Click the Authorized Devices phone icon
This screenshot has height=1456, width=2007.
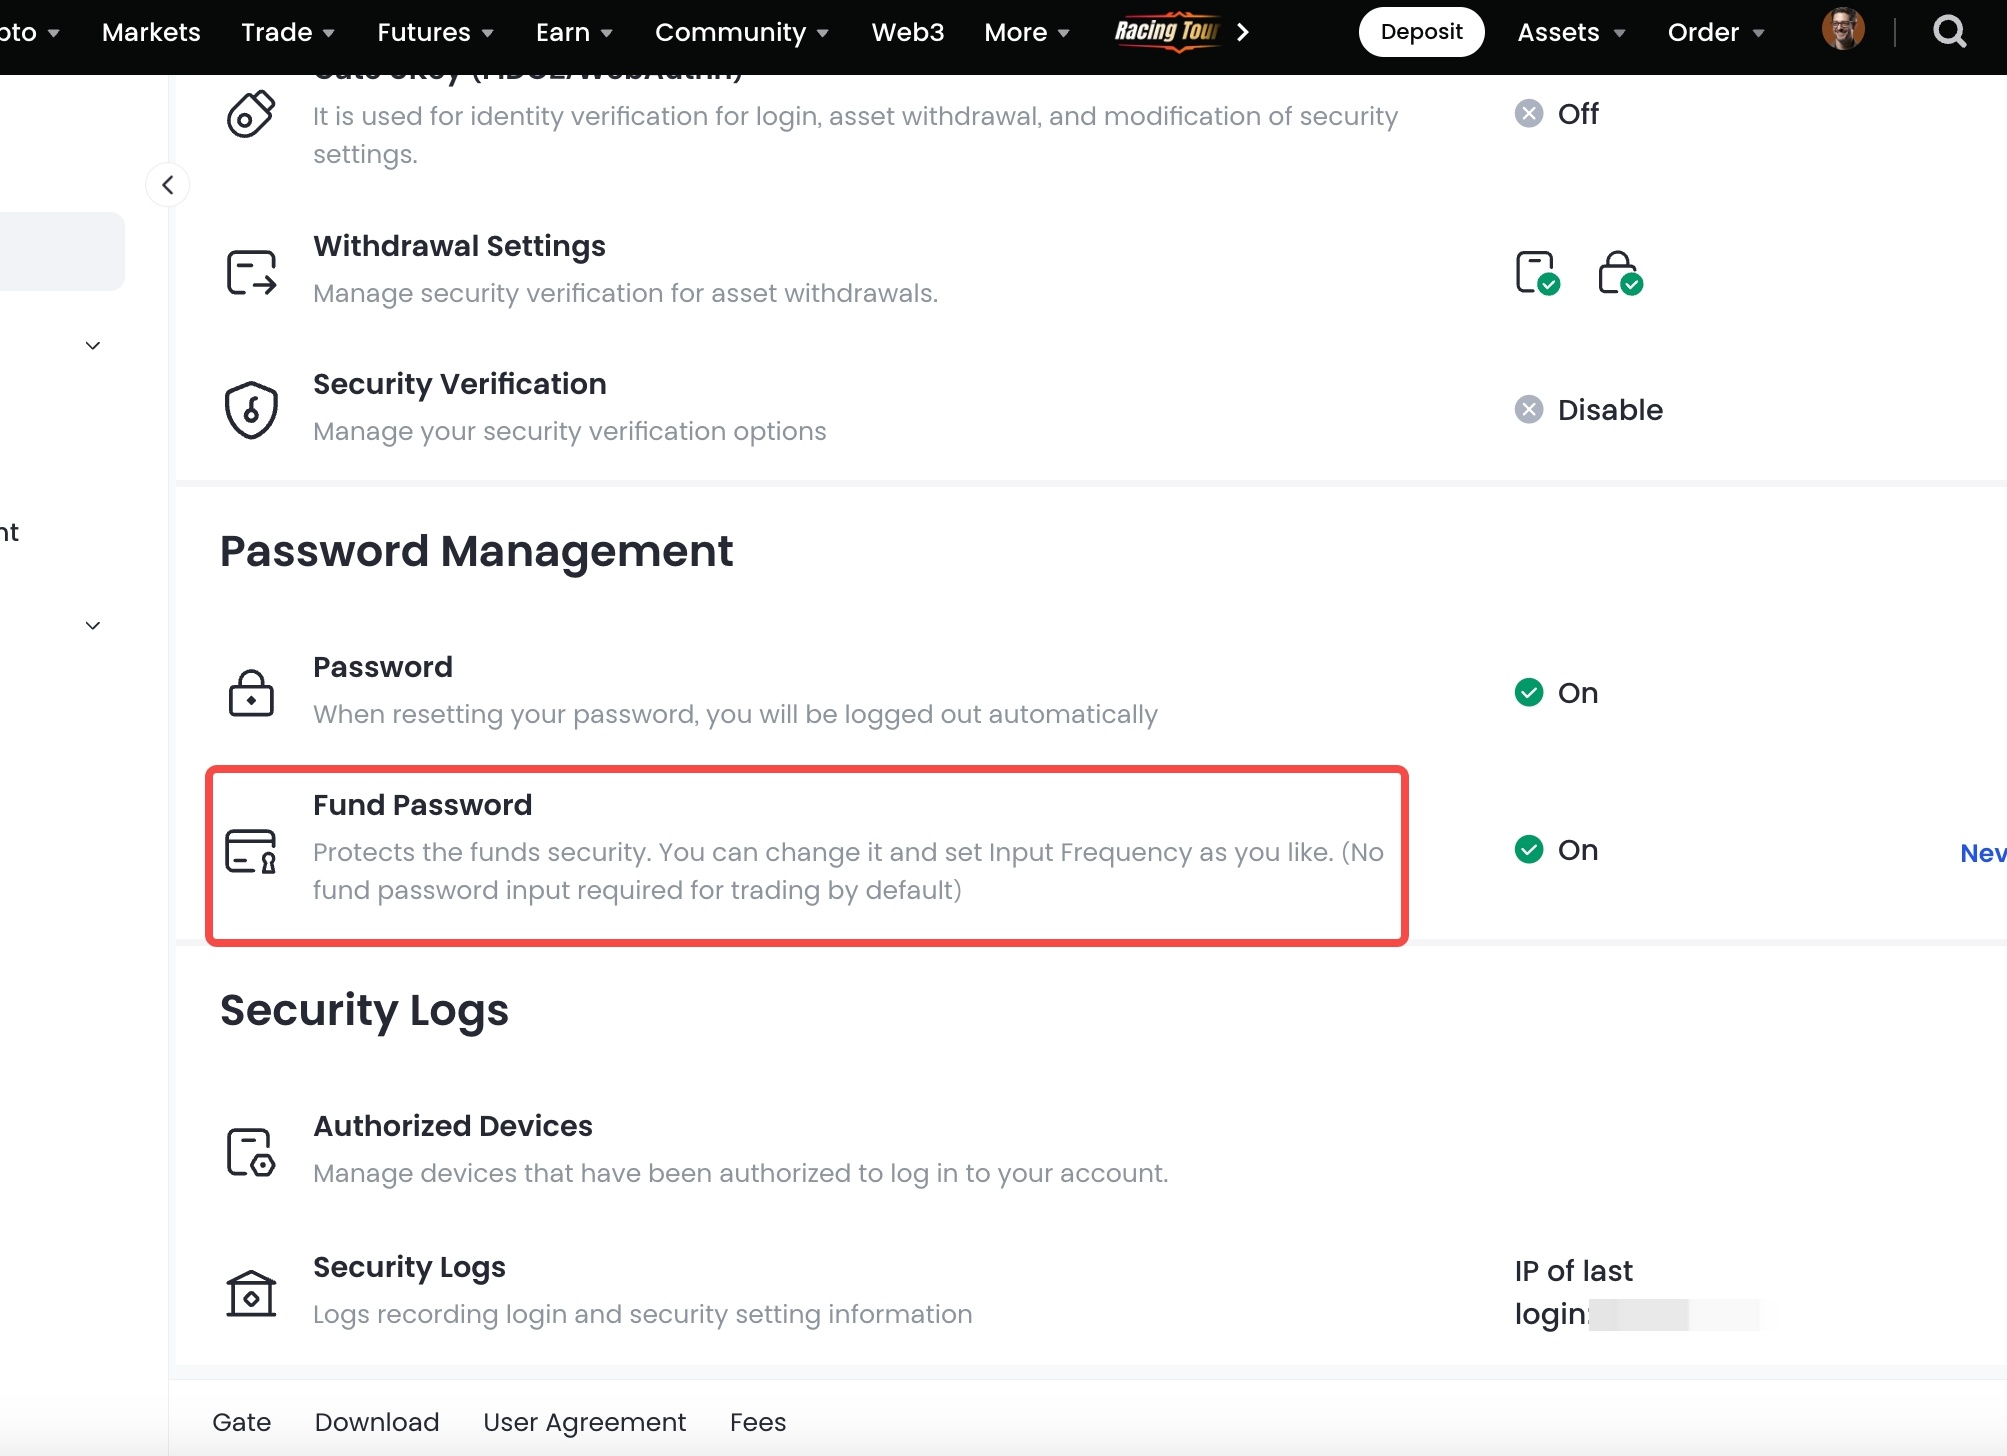(251, 1152)
